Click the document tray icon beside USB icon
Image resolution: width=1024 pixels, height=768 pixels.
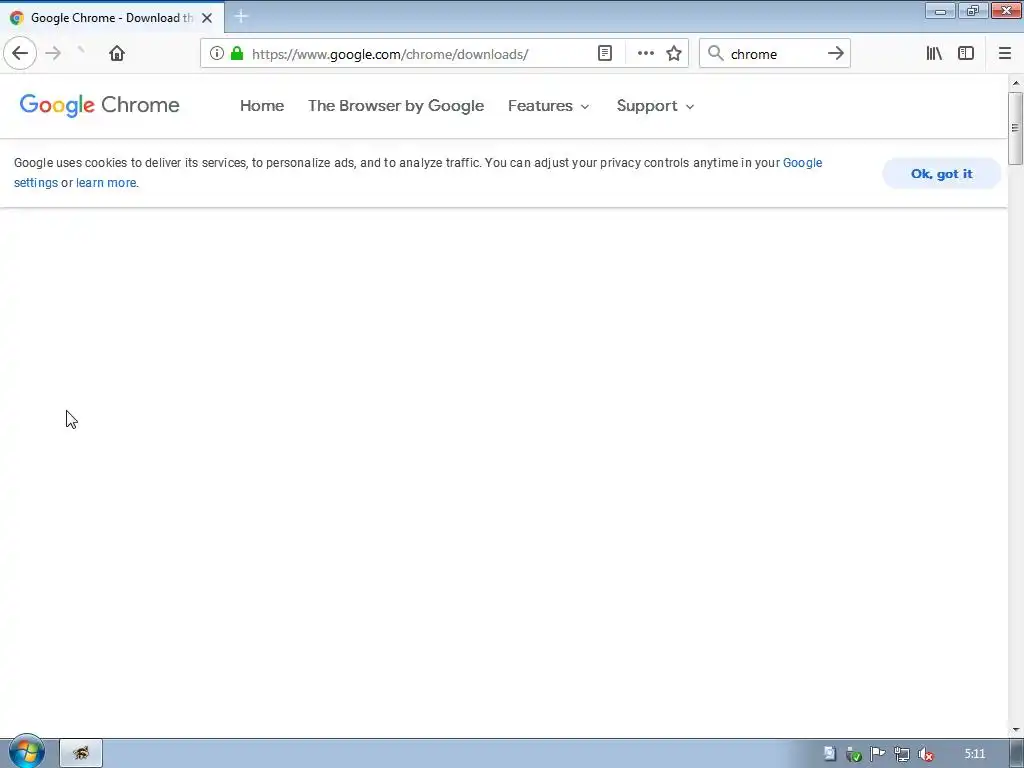(x=829, y=754)
